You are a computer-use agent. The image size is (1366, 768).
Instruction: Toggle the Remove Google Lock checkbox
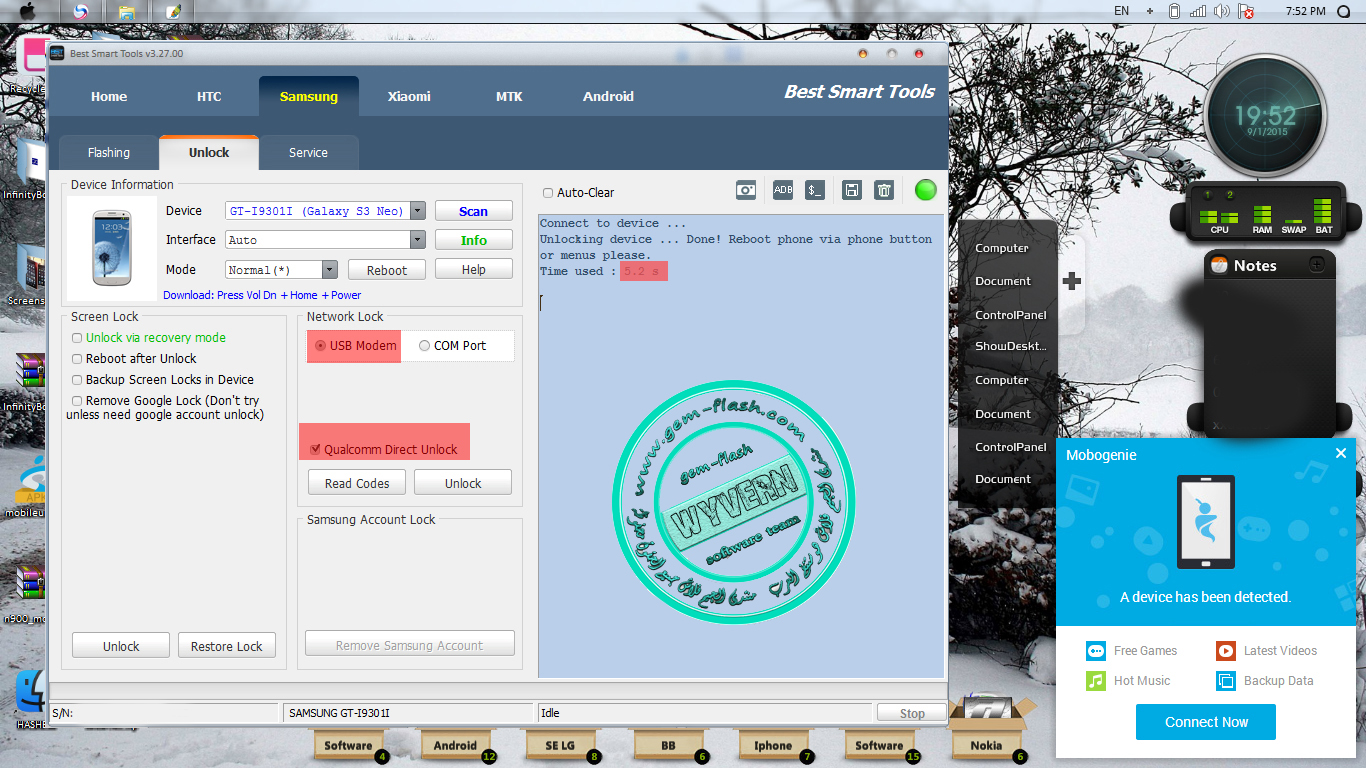click(x=77, y=401)
